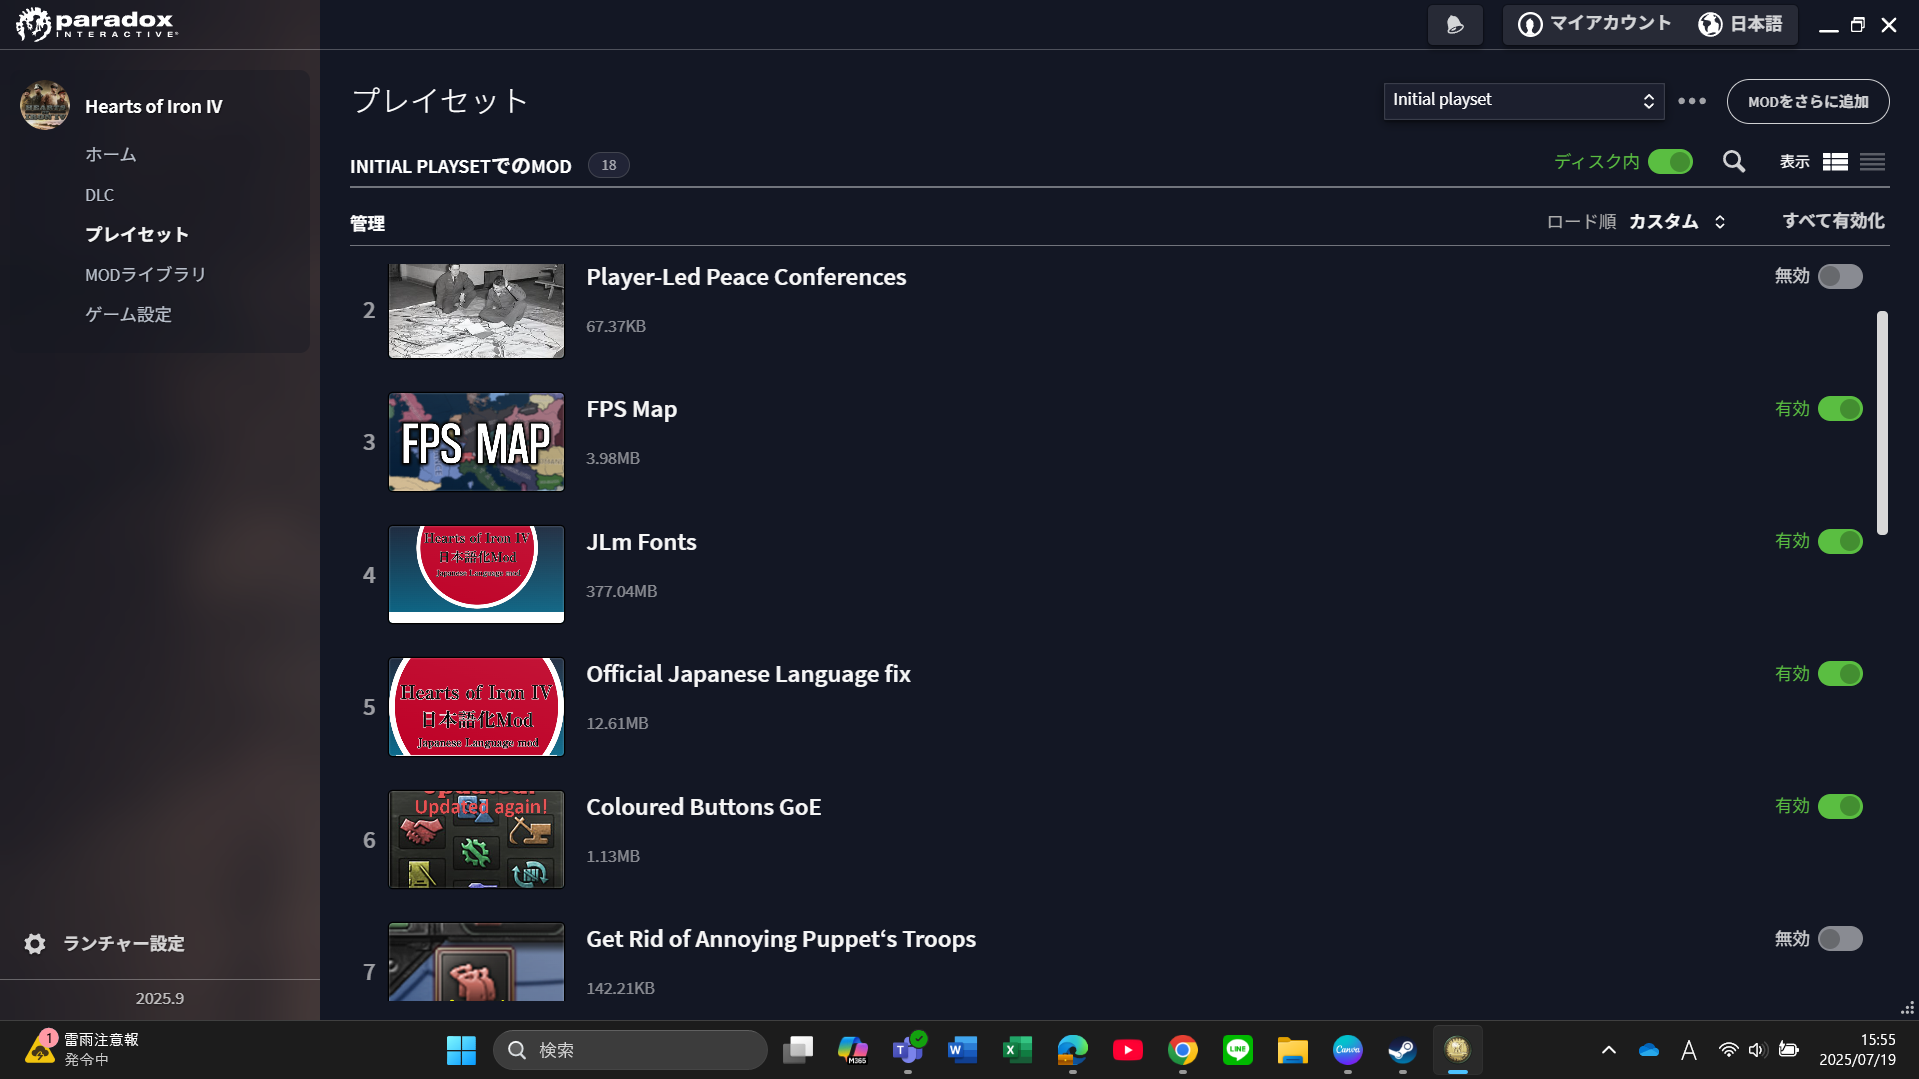This screenshot has width=1919, height=1079.
Task: Open Steam from the taskbar
Action: (x=1402, y=1050)
